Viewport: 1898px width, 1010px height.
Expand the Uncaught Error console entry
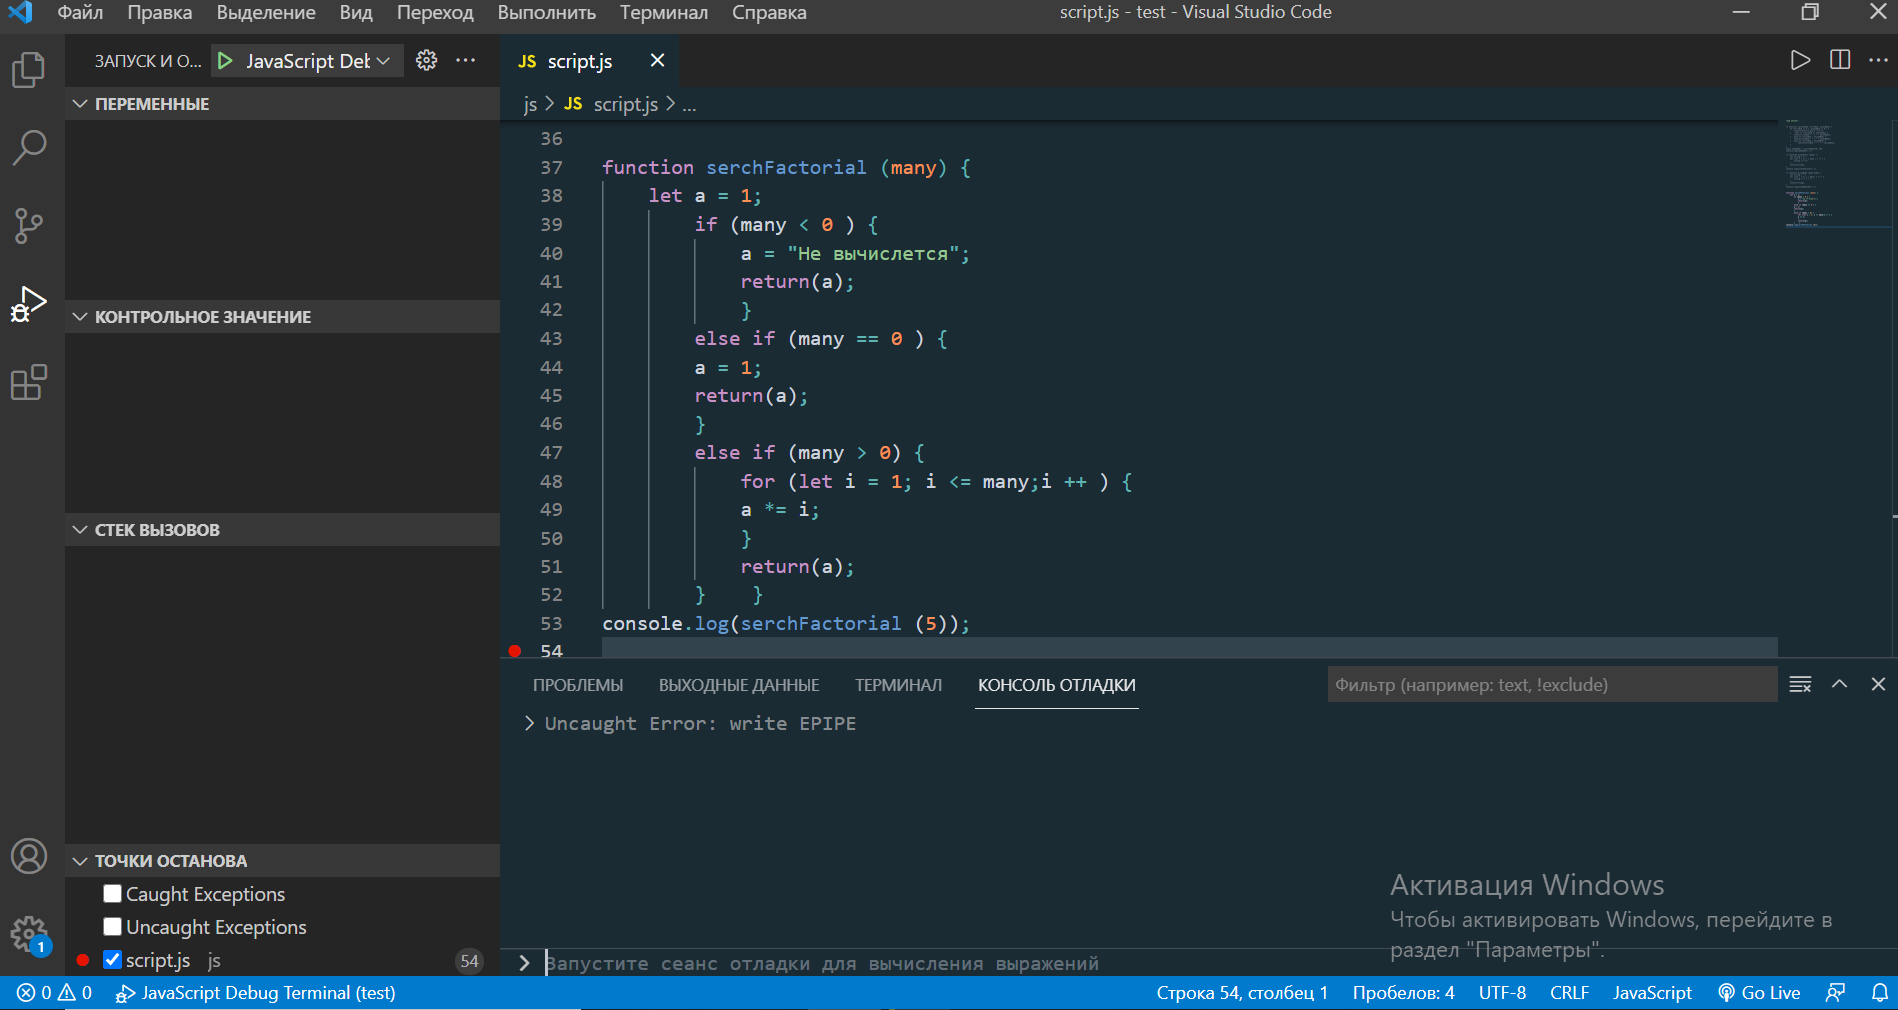pos(529,723)
